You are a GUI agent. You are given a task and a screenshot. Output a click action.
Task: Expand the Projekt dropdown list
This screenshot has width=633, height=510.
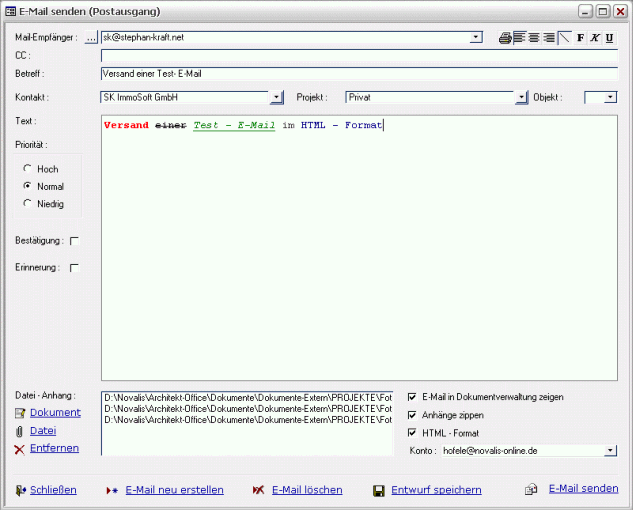(521, 98)
